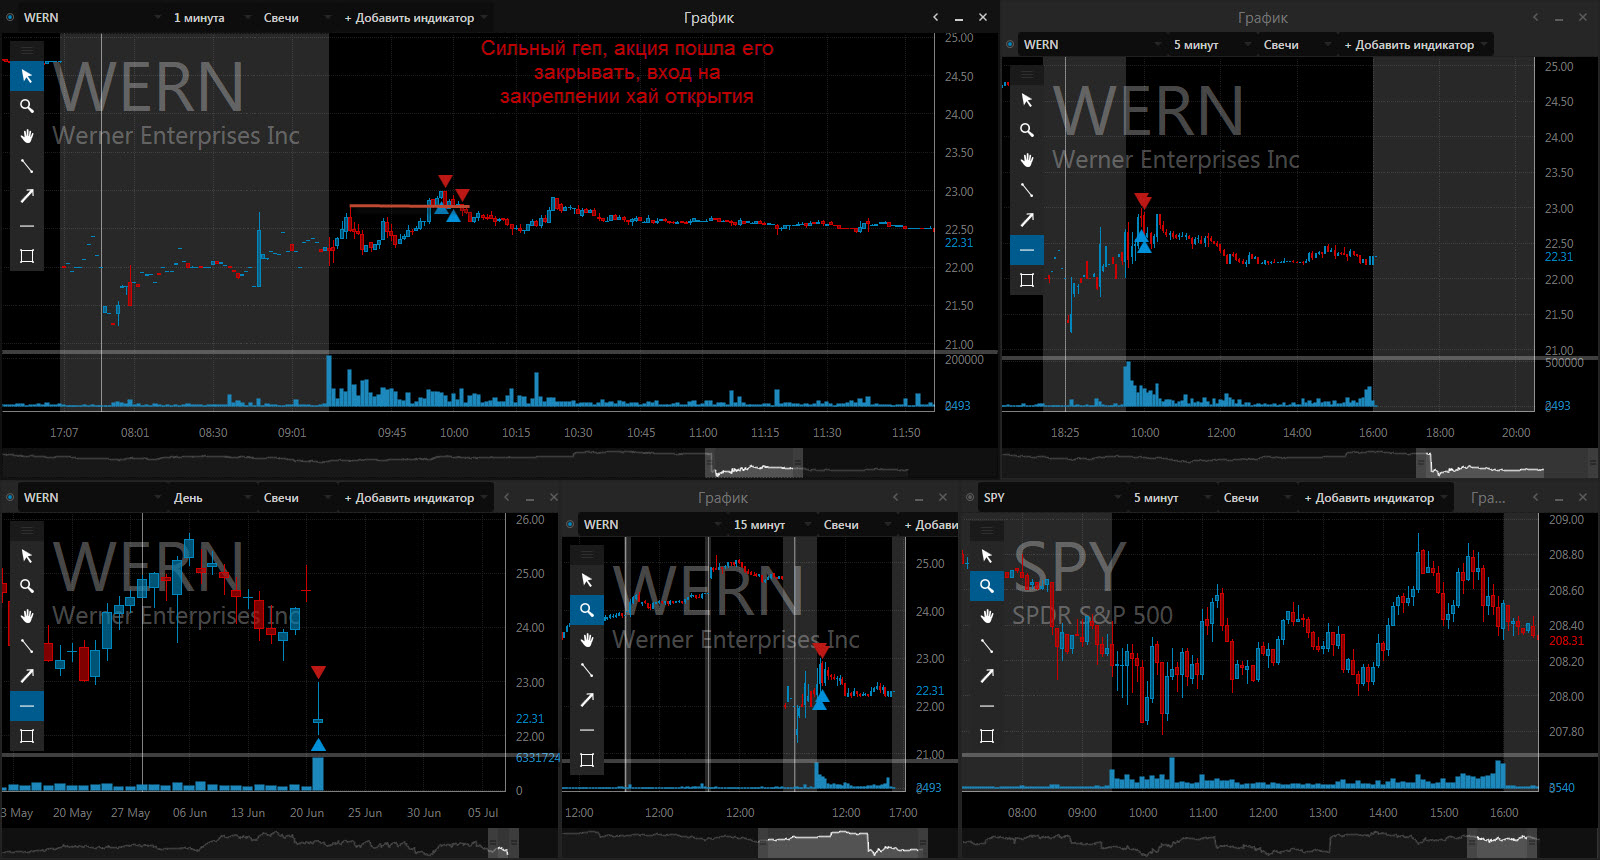
Task: Select the zoom magnifier in WERN 1-minute chart
Action: [27, 106]
